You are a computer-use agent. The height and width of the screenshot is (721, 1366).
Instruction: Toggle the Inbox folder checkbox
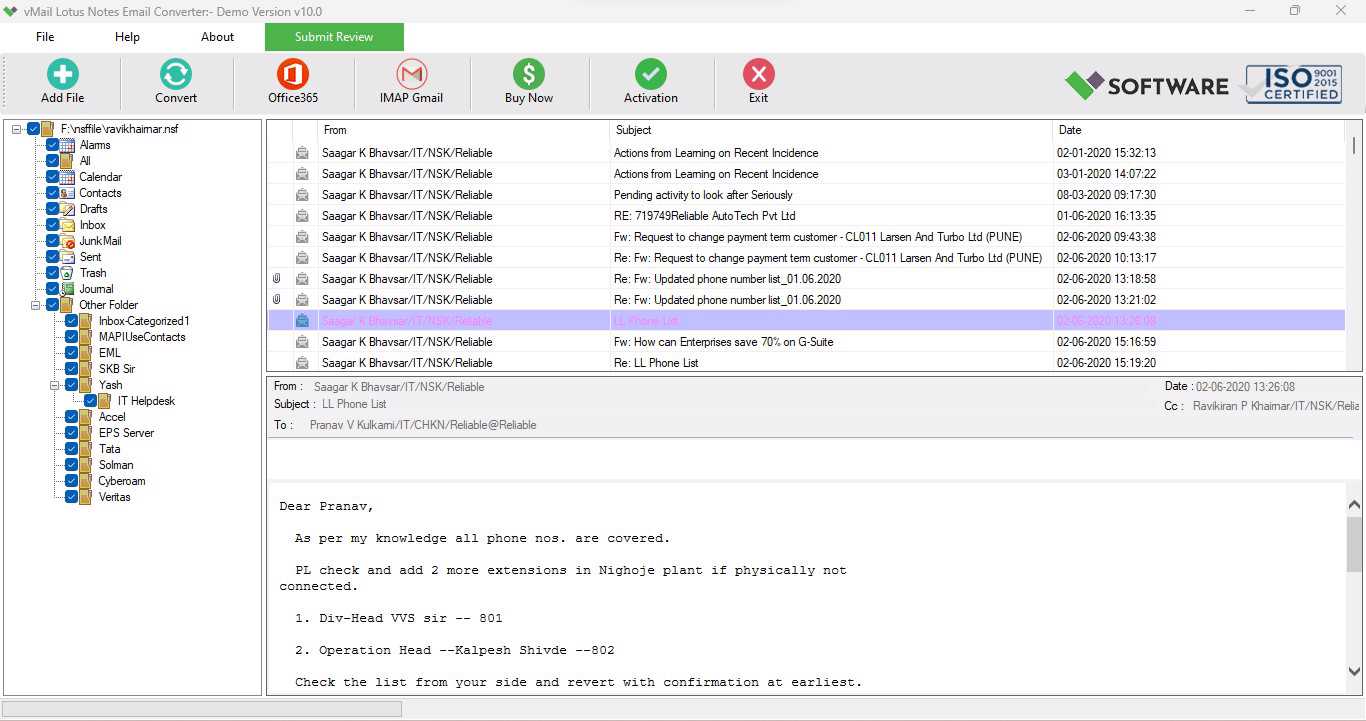pos(53,225)
